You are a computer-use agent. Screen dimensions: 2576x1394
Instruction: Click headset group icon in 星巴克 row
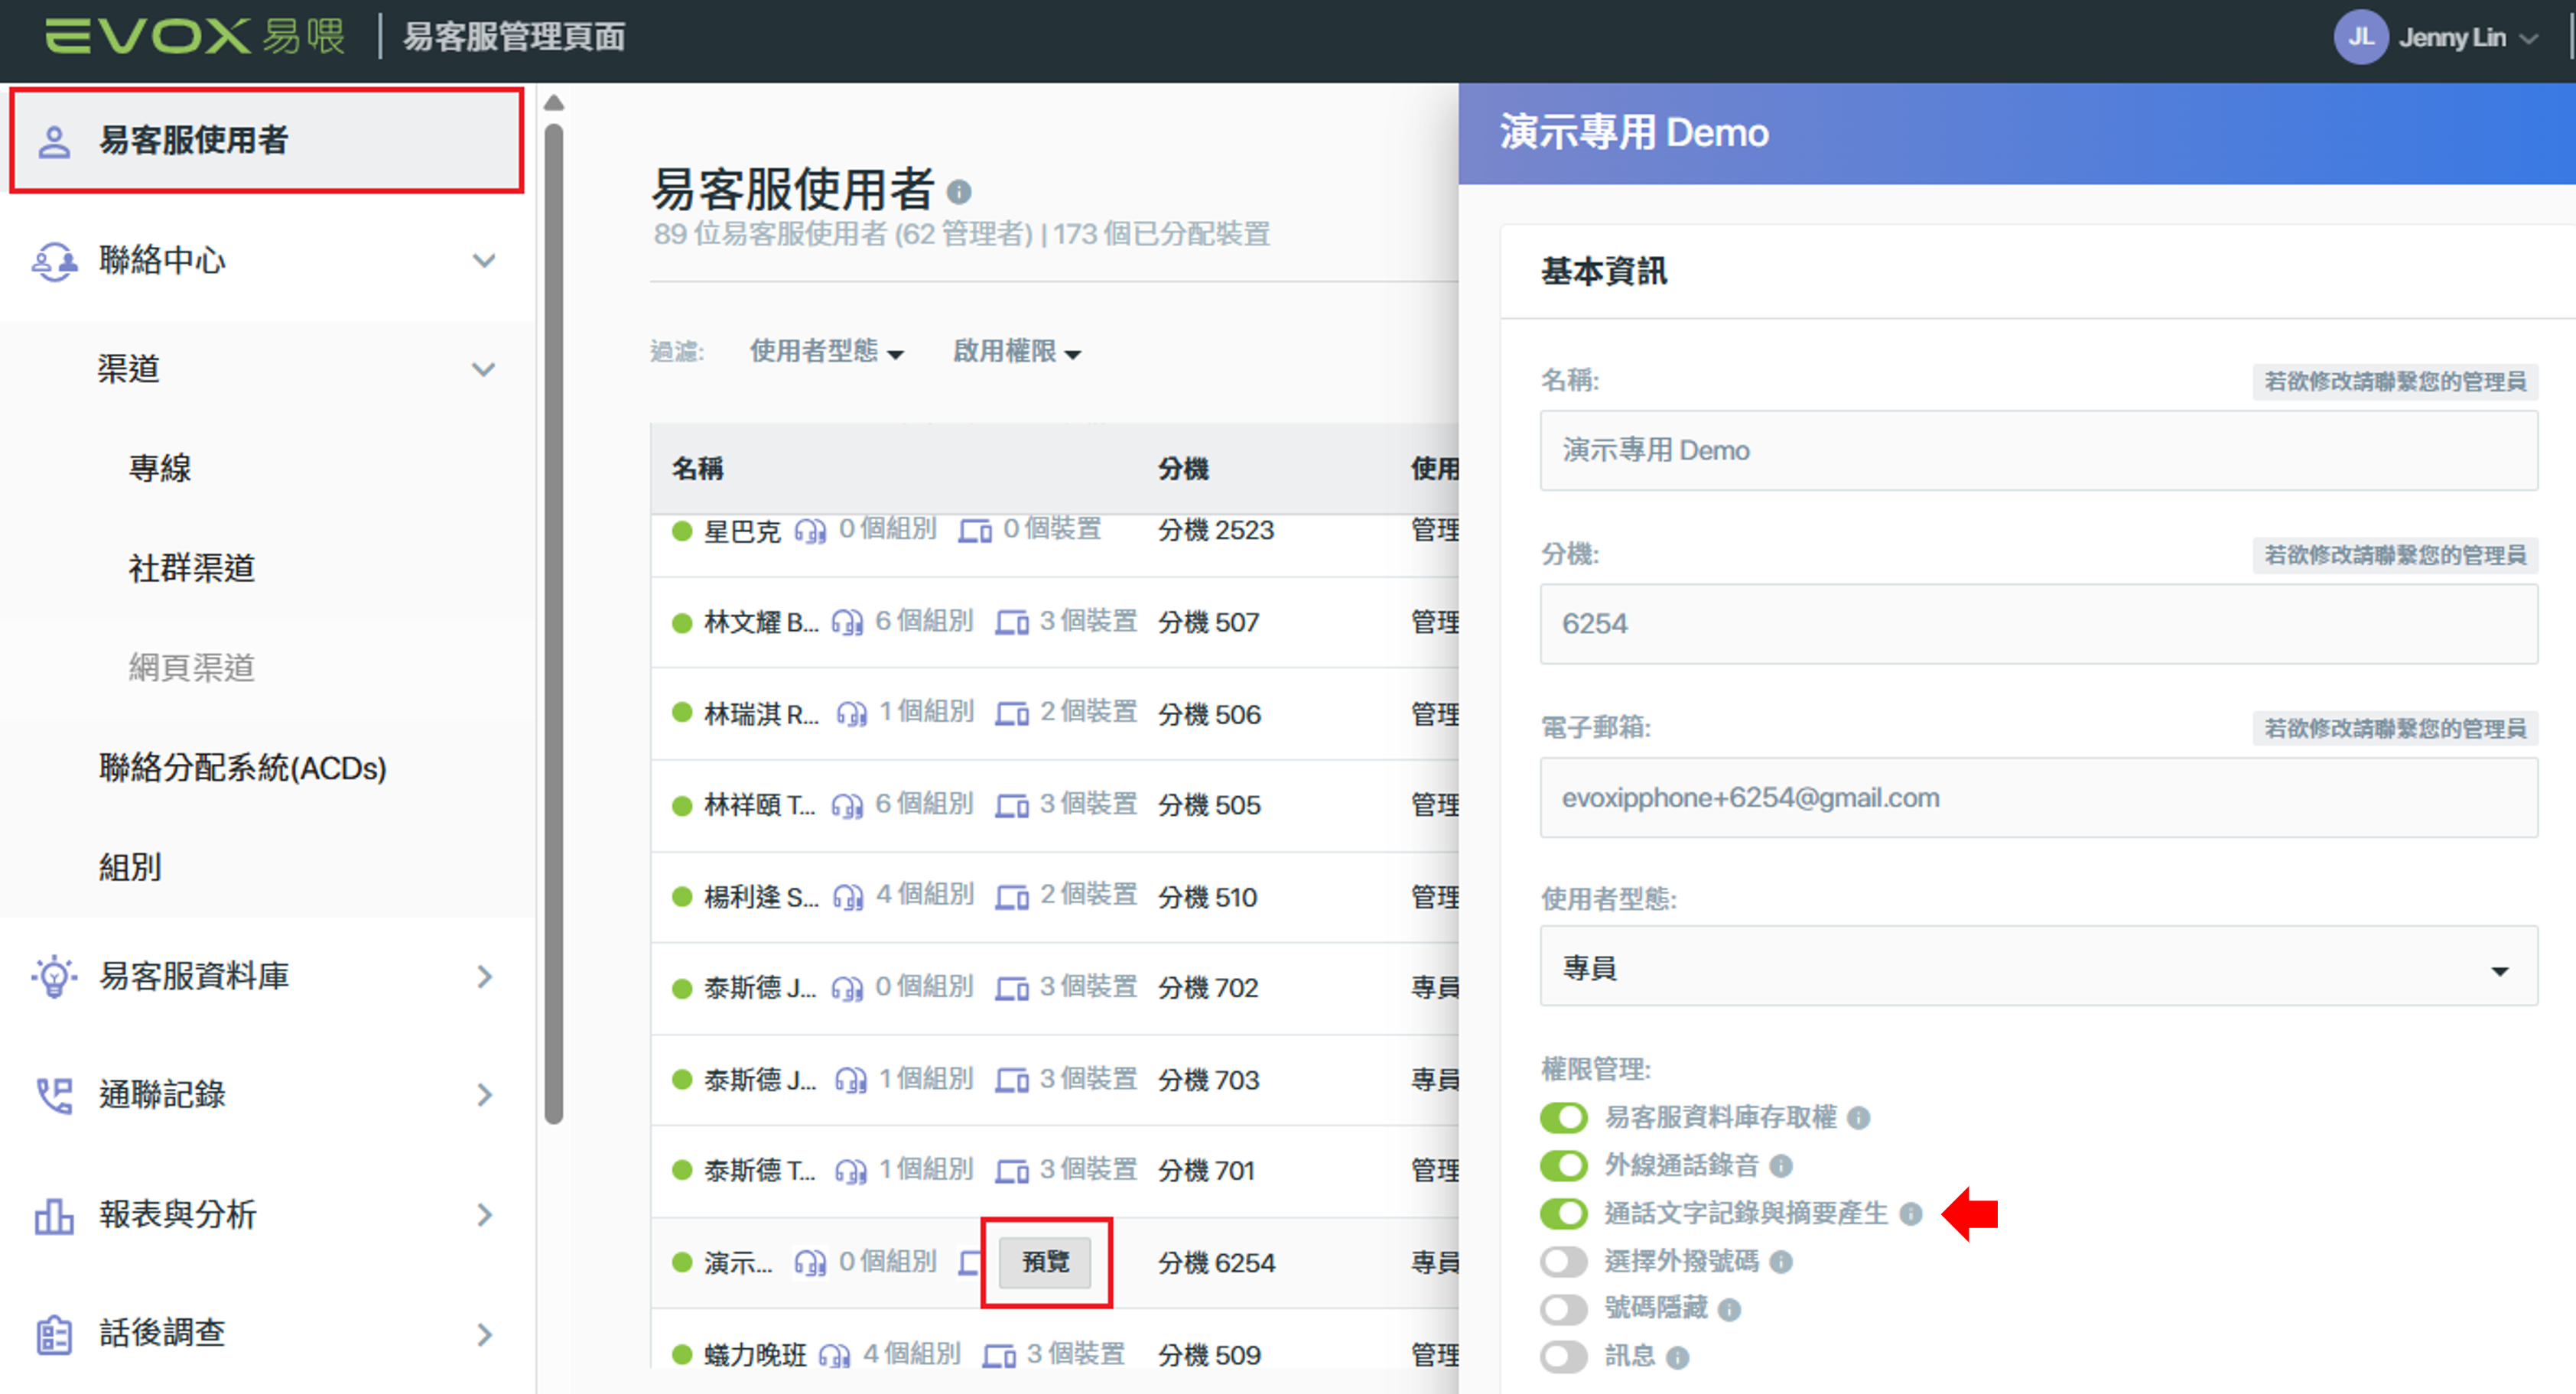pyautogui.click(x=810, y=530)
